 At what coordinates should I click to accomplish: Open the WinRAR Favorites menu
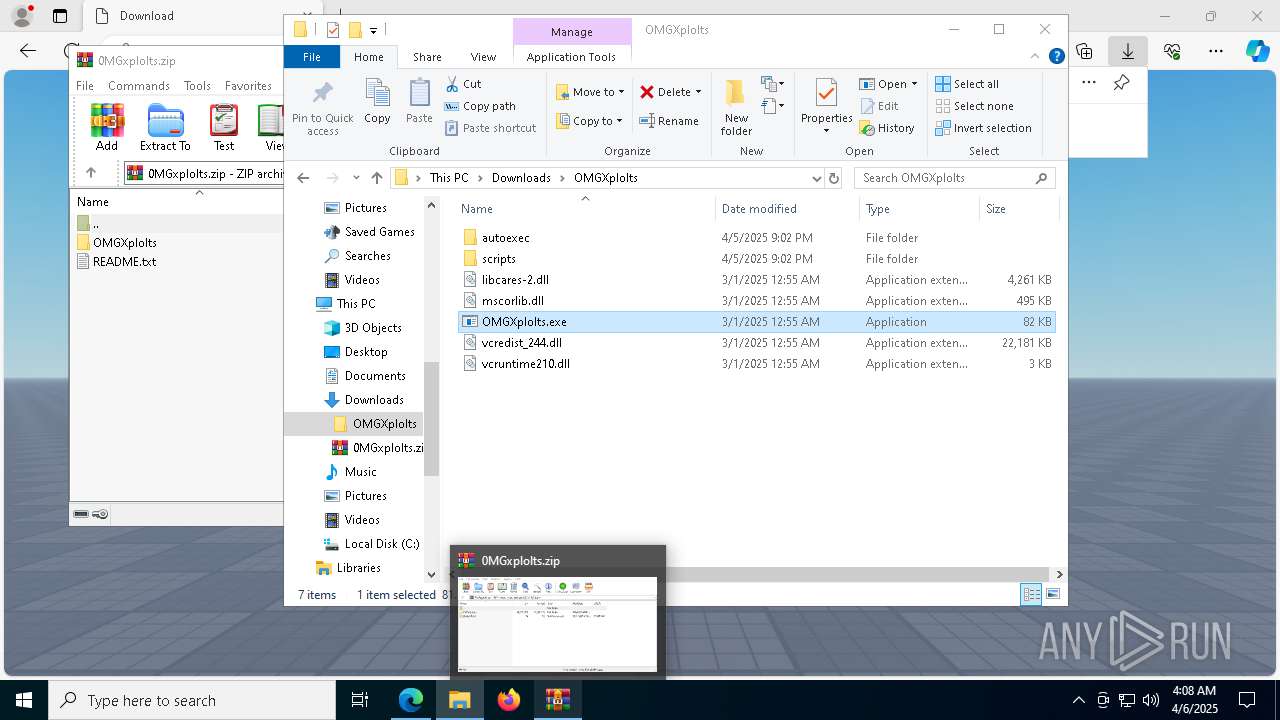coord(248,86)
